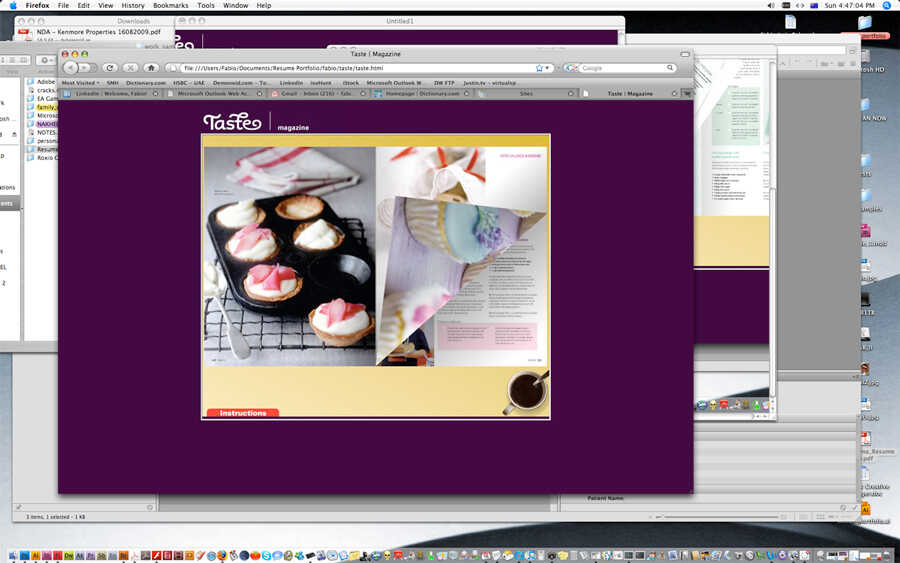Select the Adobe folder in Finder list
900x563 pixels.
point(46,81)
